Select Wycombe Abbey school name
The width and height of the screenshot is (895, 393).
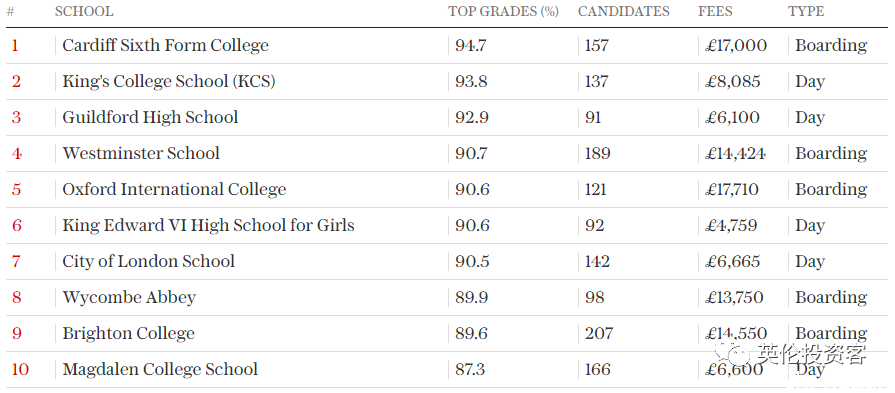pos(129,298)
